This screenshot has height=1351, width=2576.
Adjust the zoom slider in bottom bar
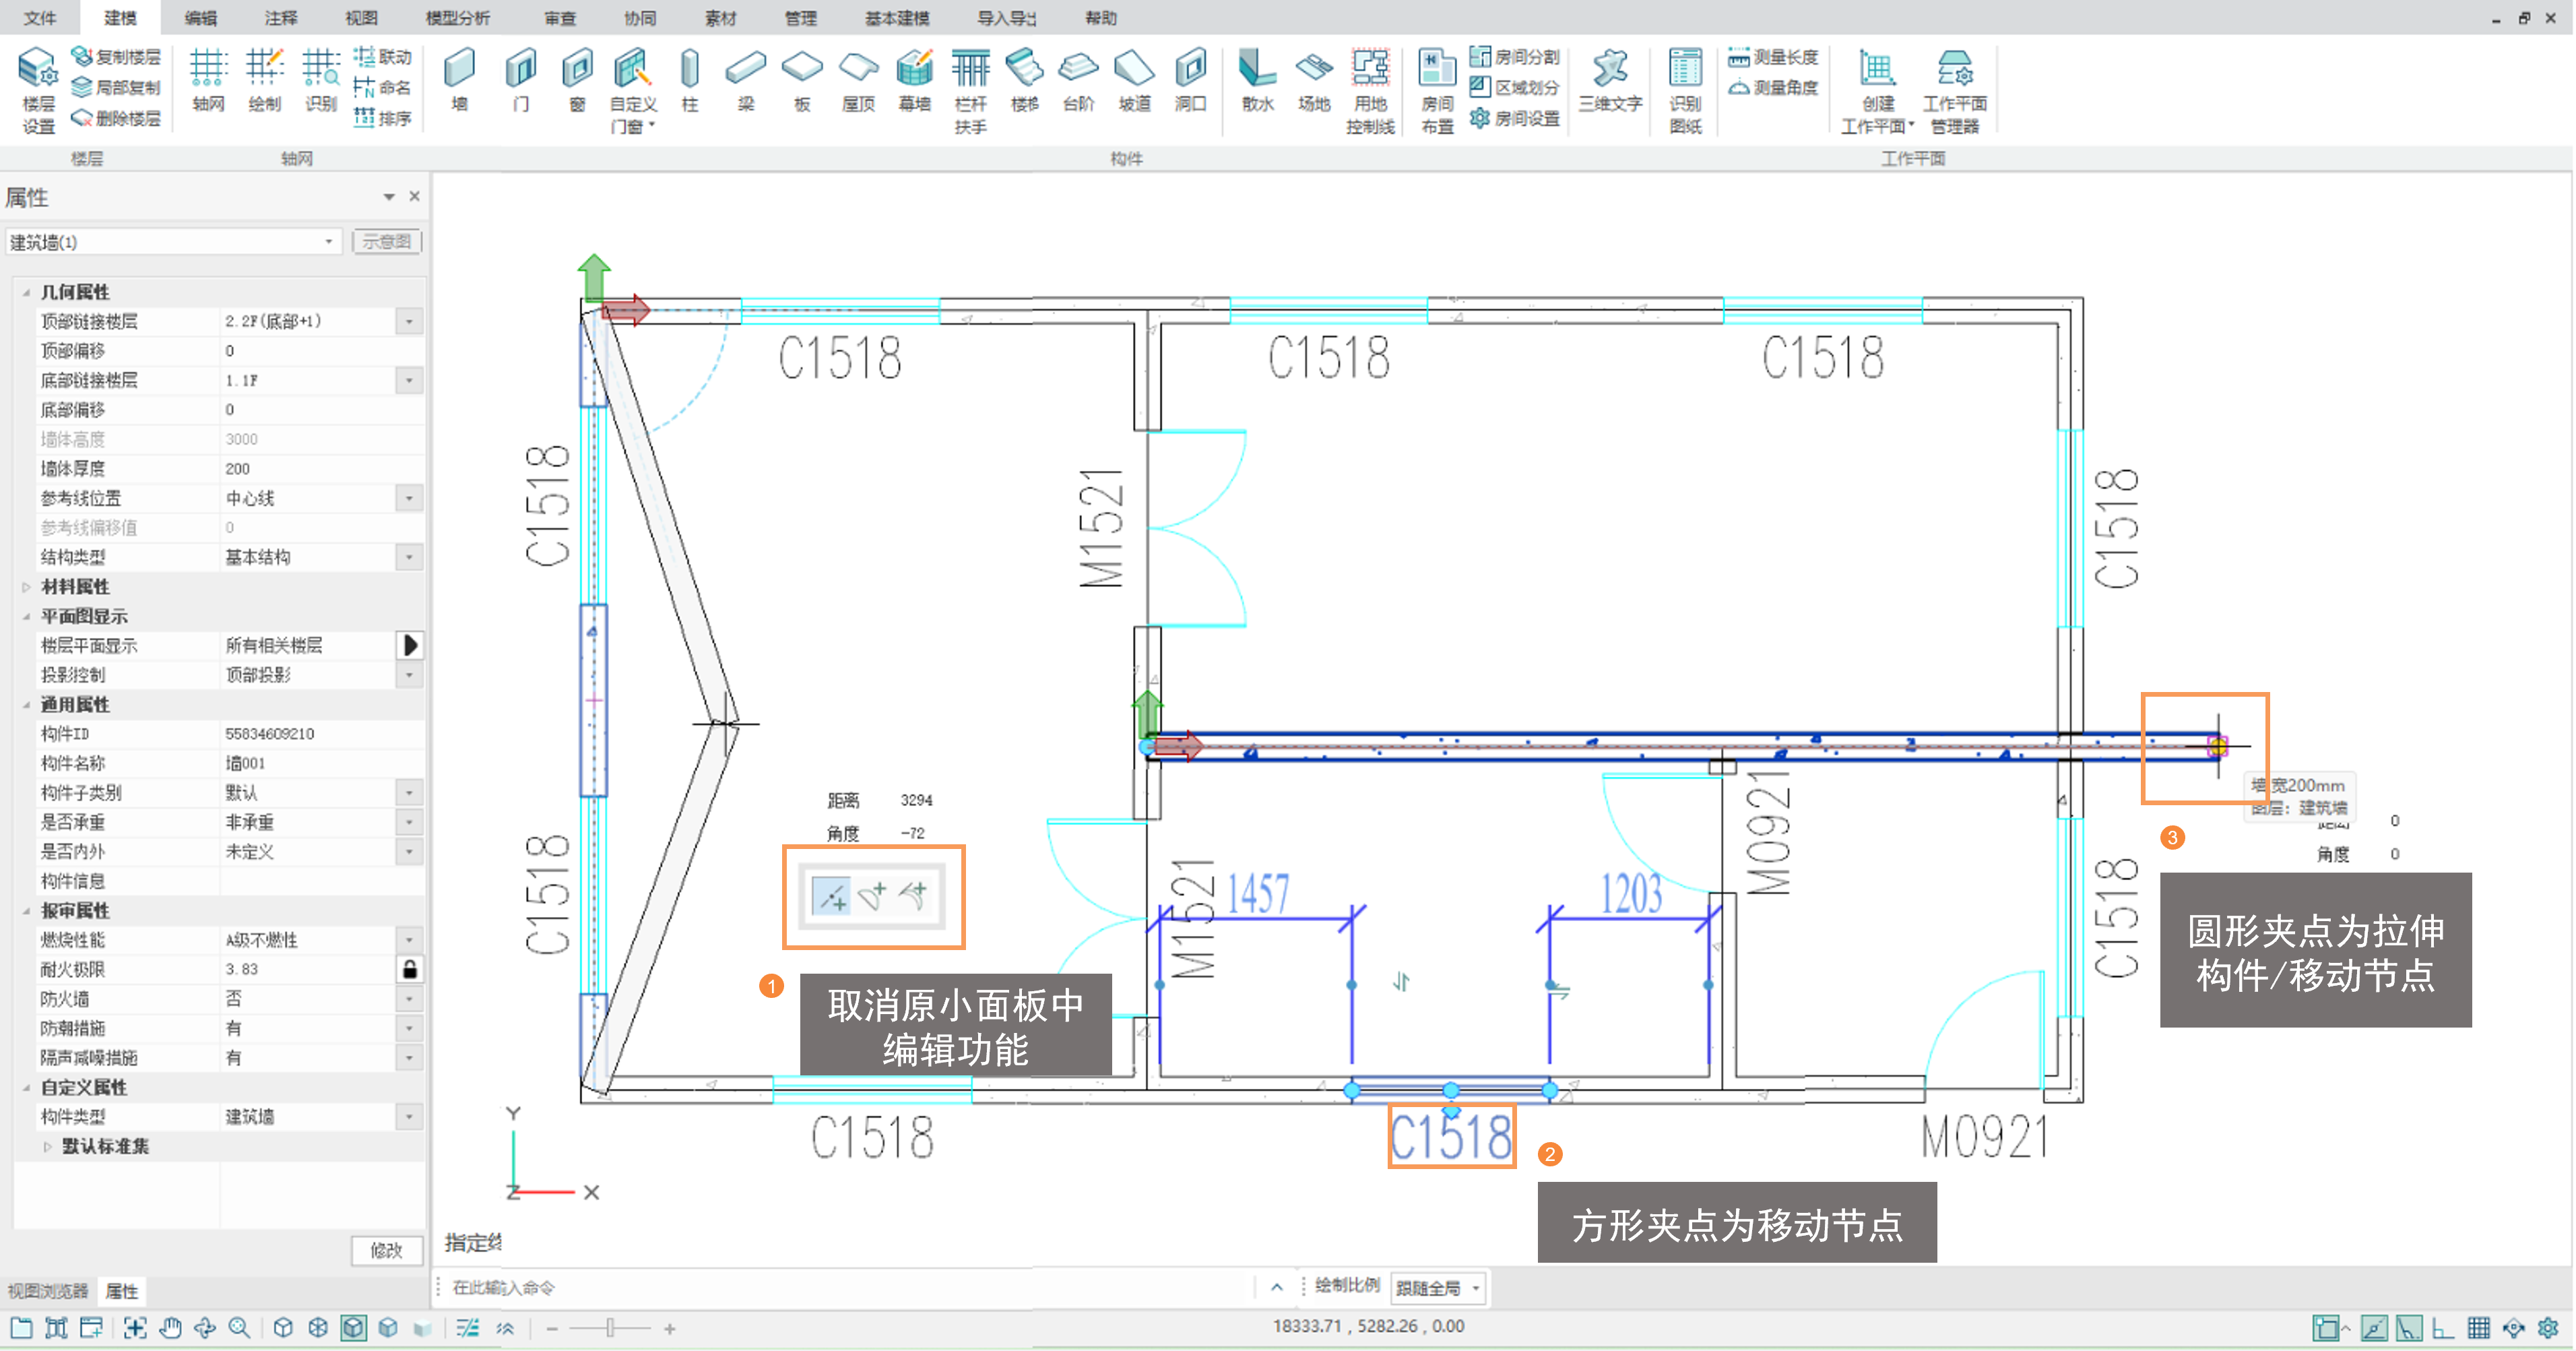click(610, 1328)
